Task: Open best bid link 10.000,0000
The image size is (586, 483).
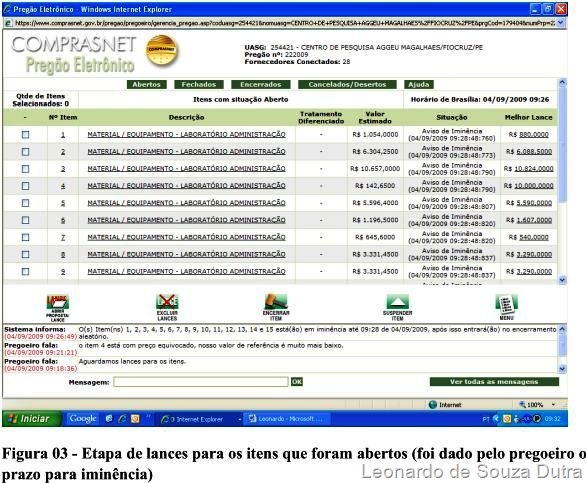Action: (534, 186)
